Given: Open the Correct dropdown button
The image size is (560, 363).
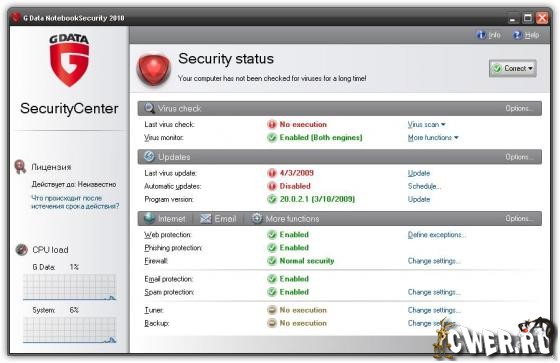Looking at the screenshot, I should 512,68.
